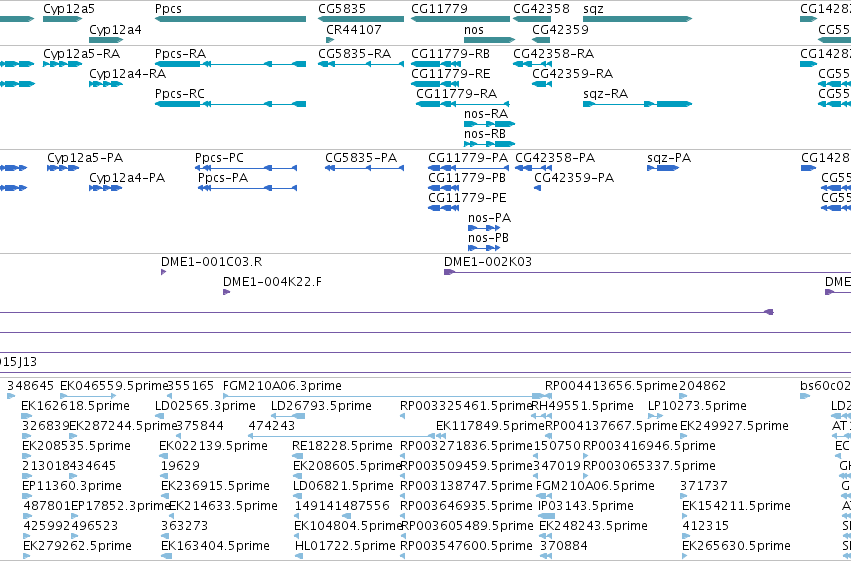Select the DME1-004K22.F clone marker

(x=227, y=292)
